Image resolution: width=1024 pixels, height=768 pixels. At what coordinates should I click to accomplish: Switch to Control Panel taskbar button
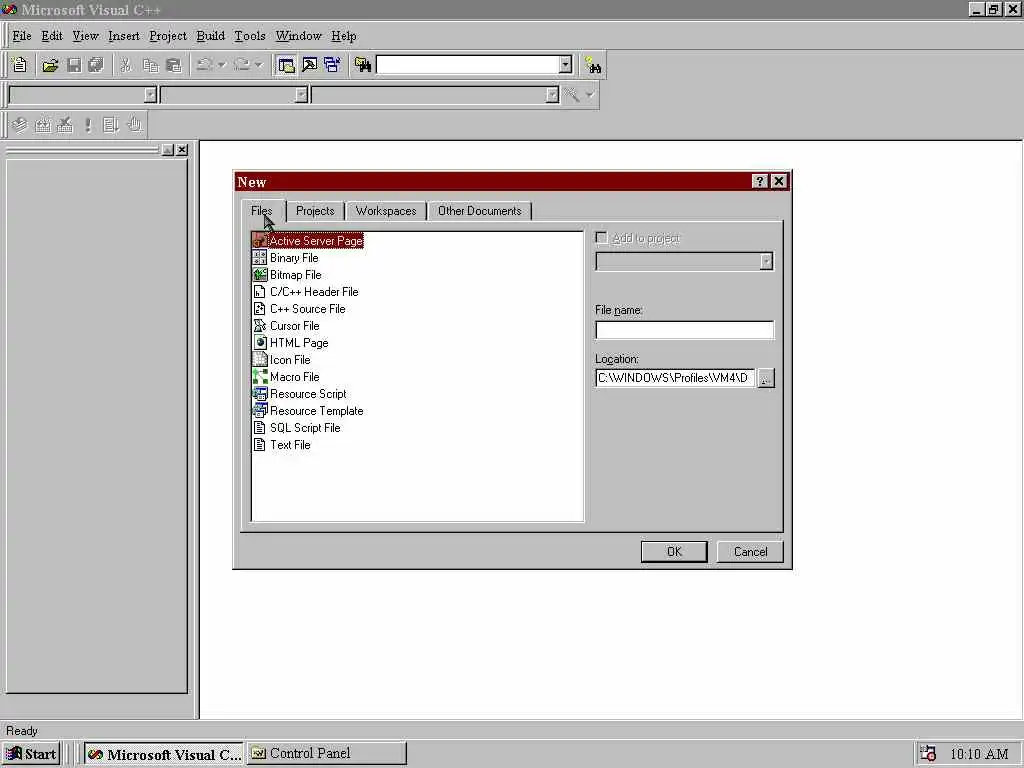(x=327, y=754)
